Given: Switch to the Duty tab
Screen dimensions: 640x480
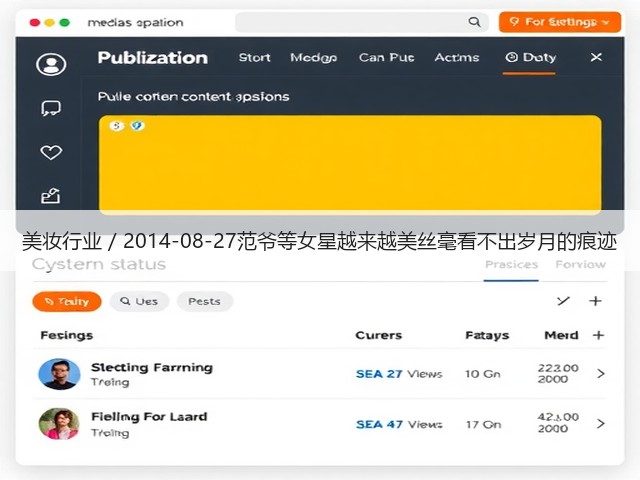Looking at the screenshot, I should pos(530,58).
